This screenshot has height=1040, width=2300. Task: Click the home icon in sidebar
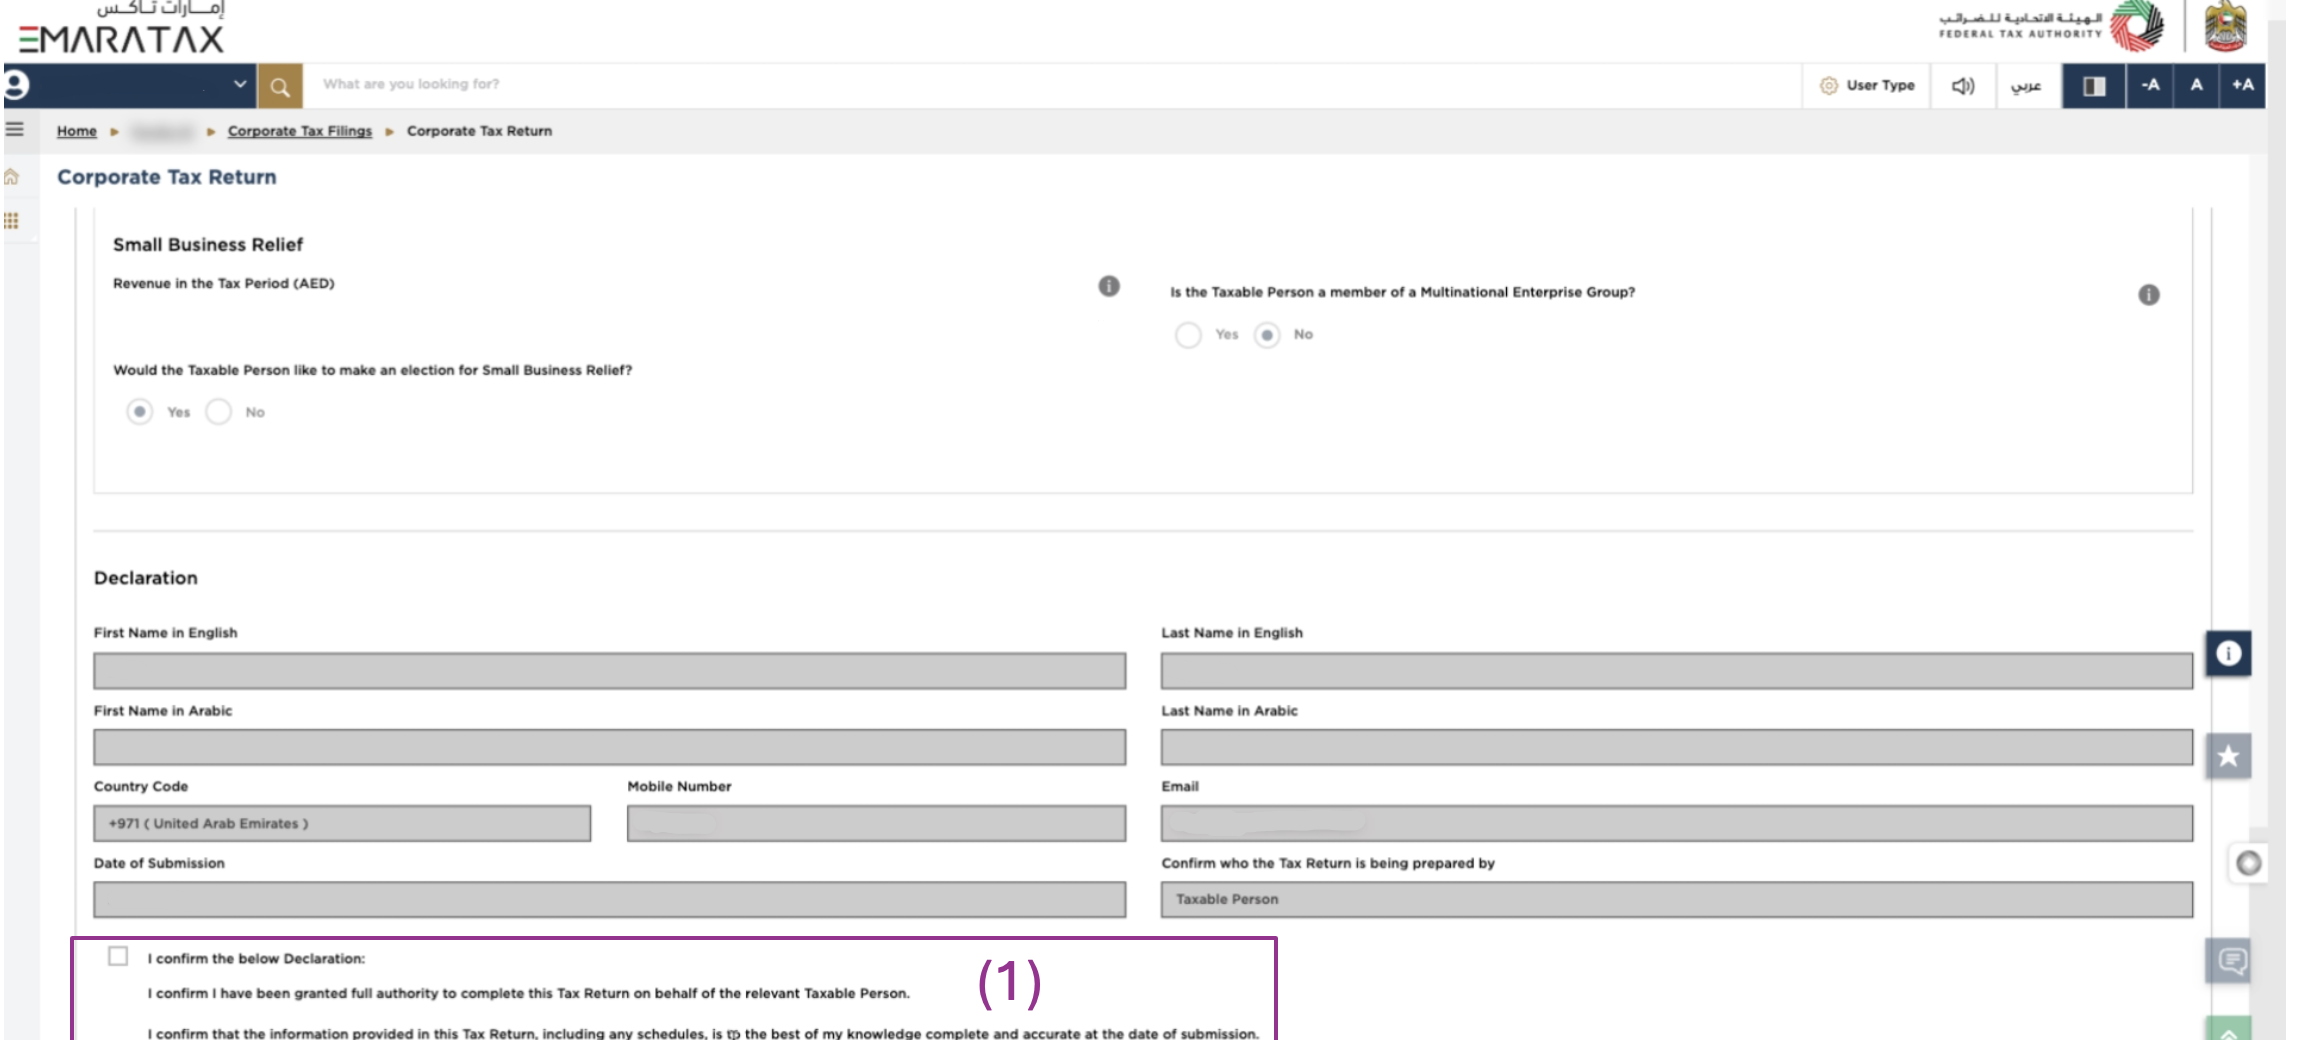[x=12, y=177]
